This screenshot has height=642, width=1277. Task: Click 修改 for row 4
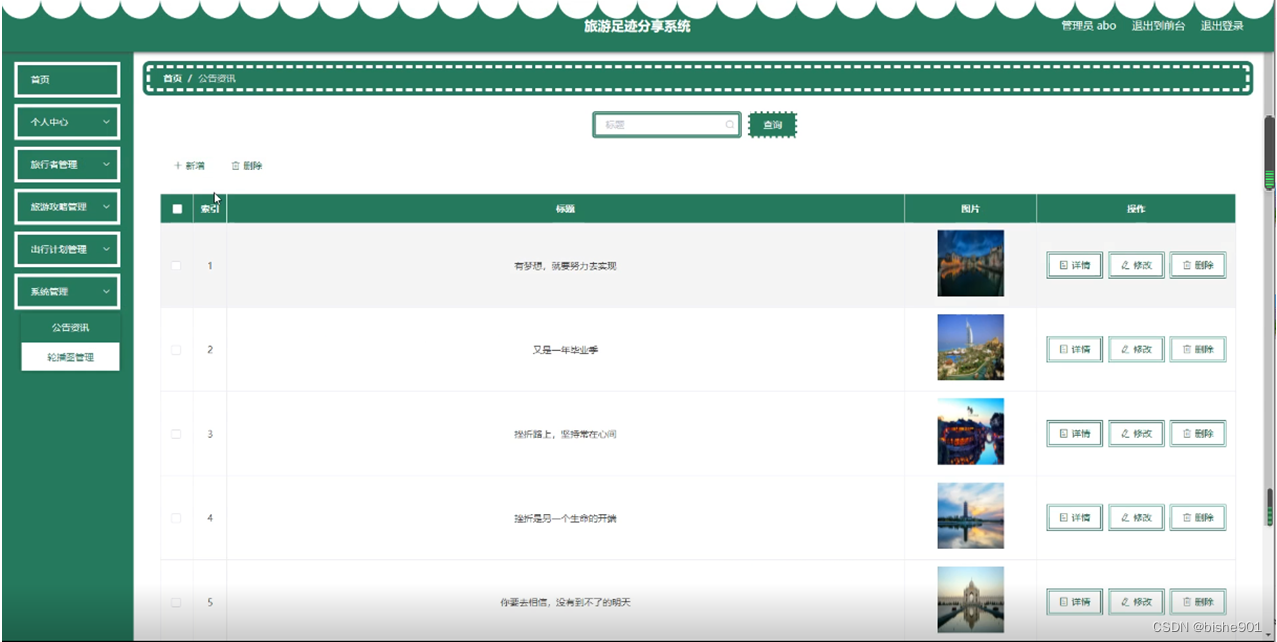click(x=1136, y=517)
